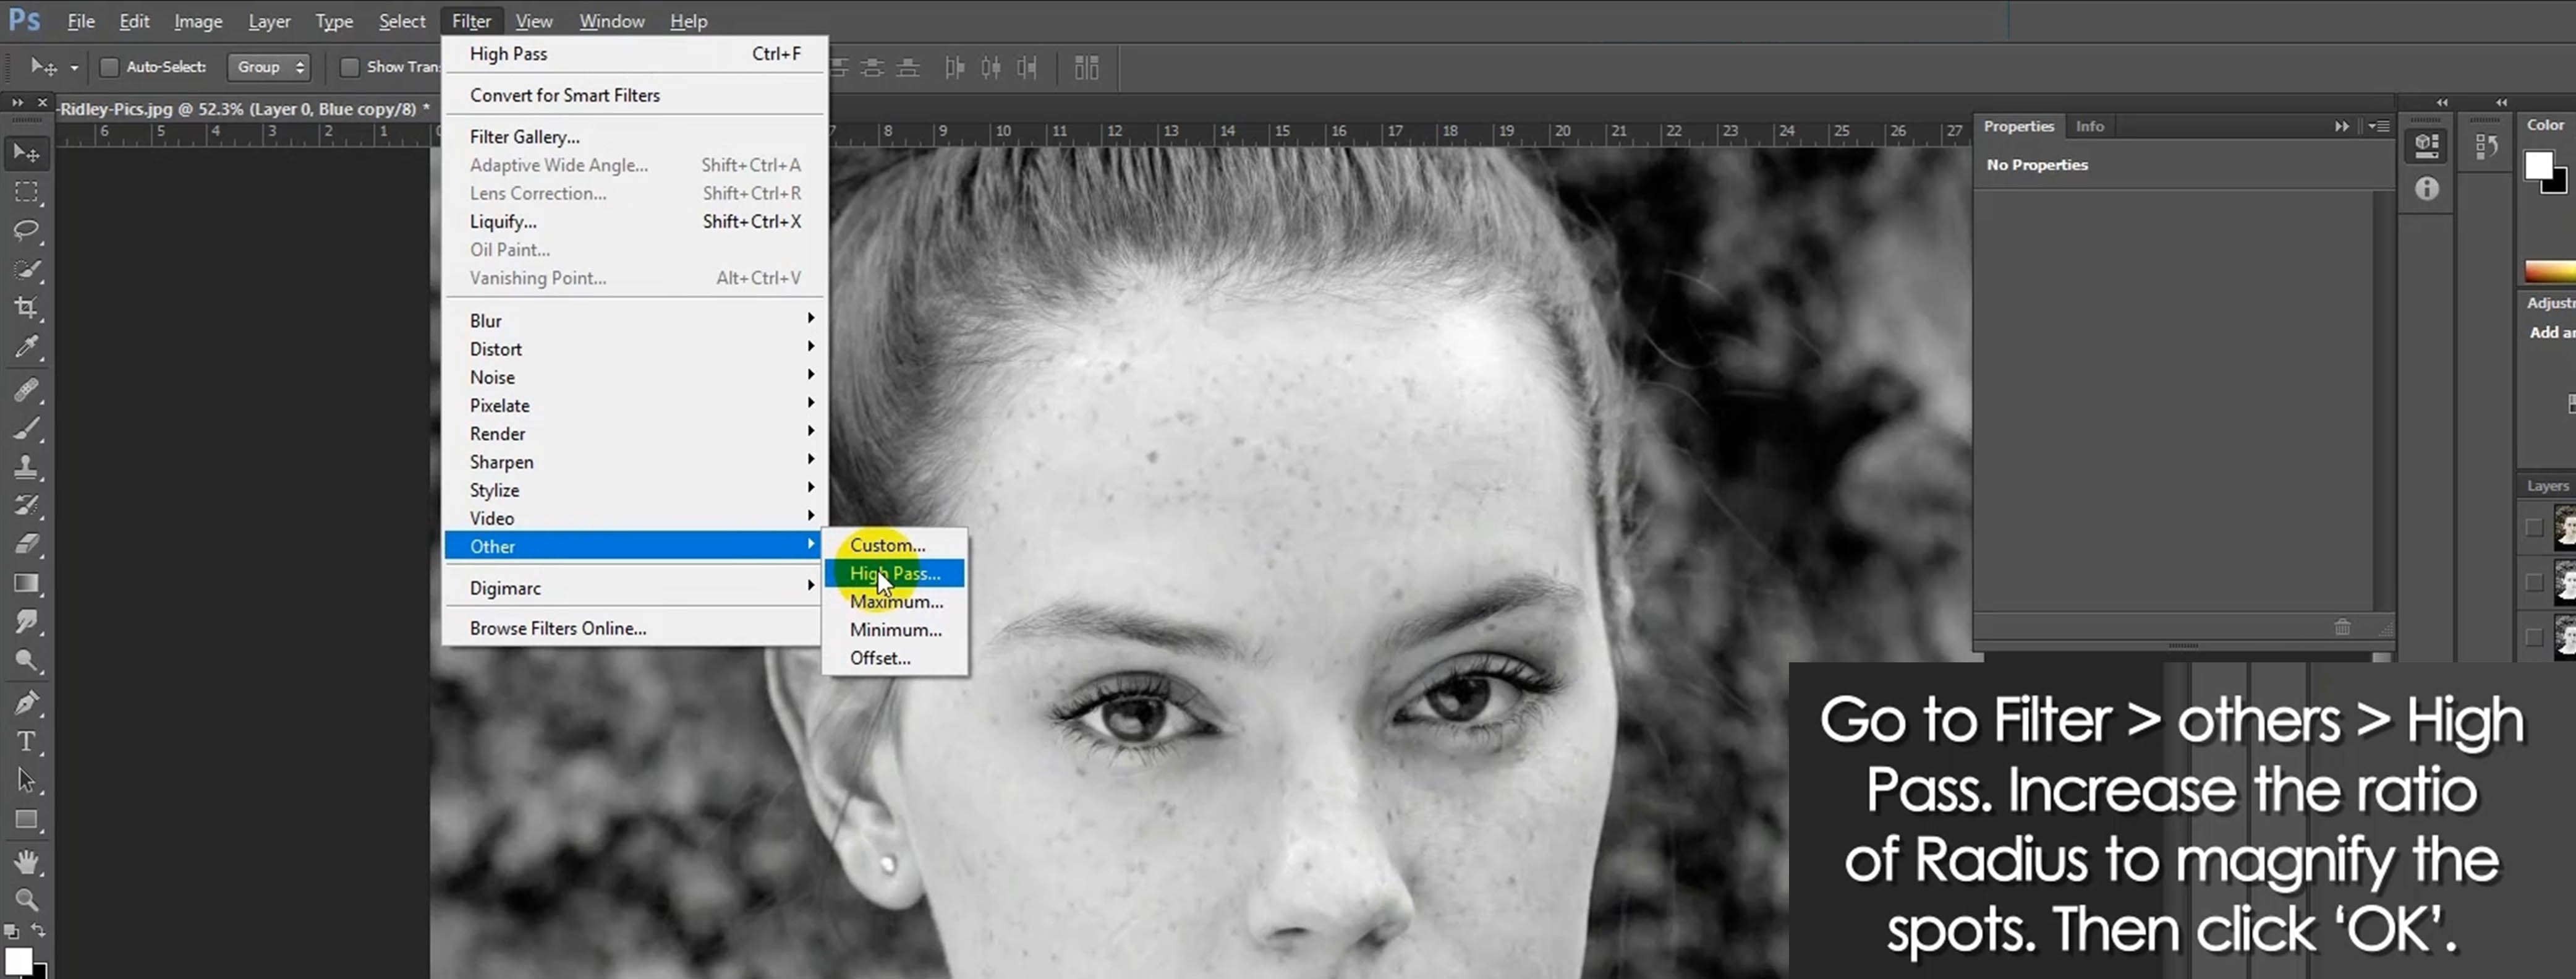Select the Brush tool
The image size is (2576, 979).
point(26,429)
